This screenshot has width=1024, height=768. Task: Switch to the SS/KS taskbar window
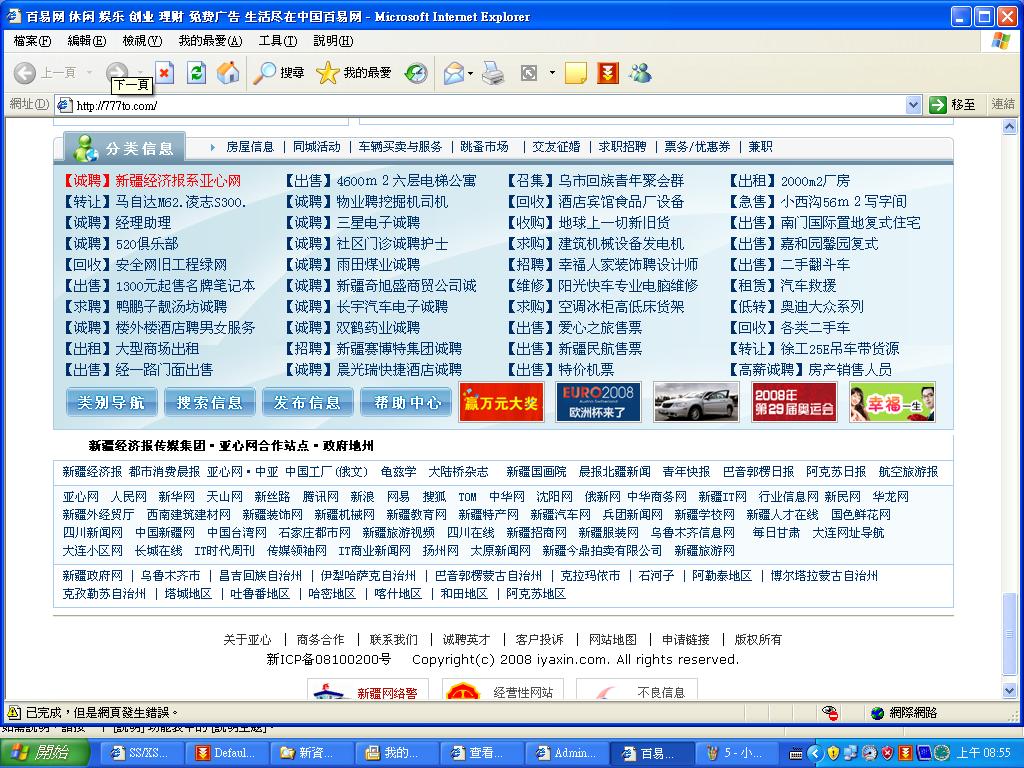point(141,753)
